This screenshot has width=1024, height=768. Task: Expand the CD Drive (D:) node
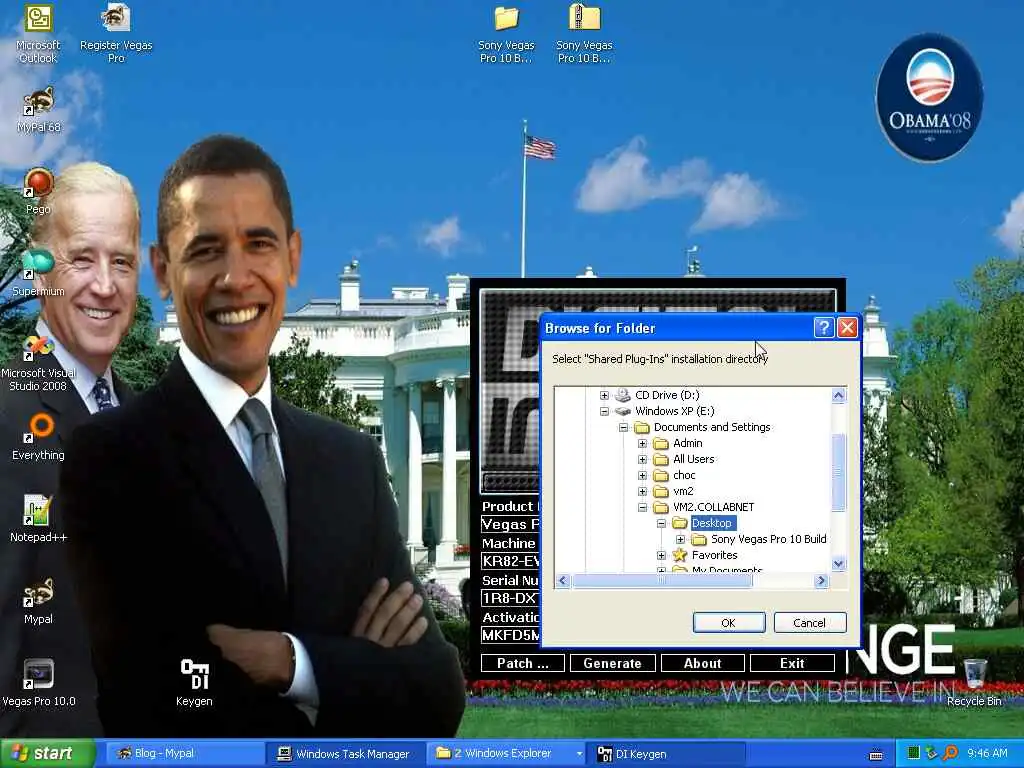pos(604,395)
